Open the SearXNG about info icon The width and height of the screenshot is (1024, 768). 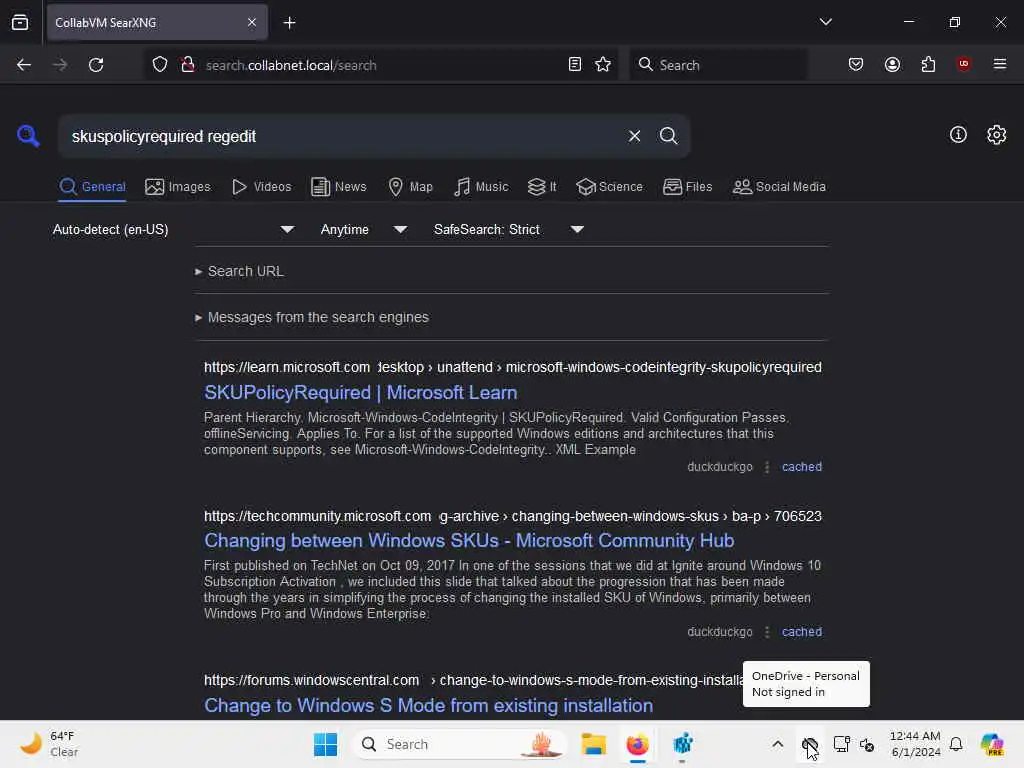pos(958,135)
